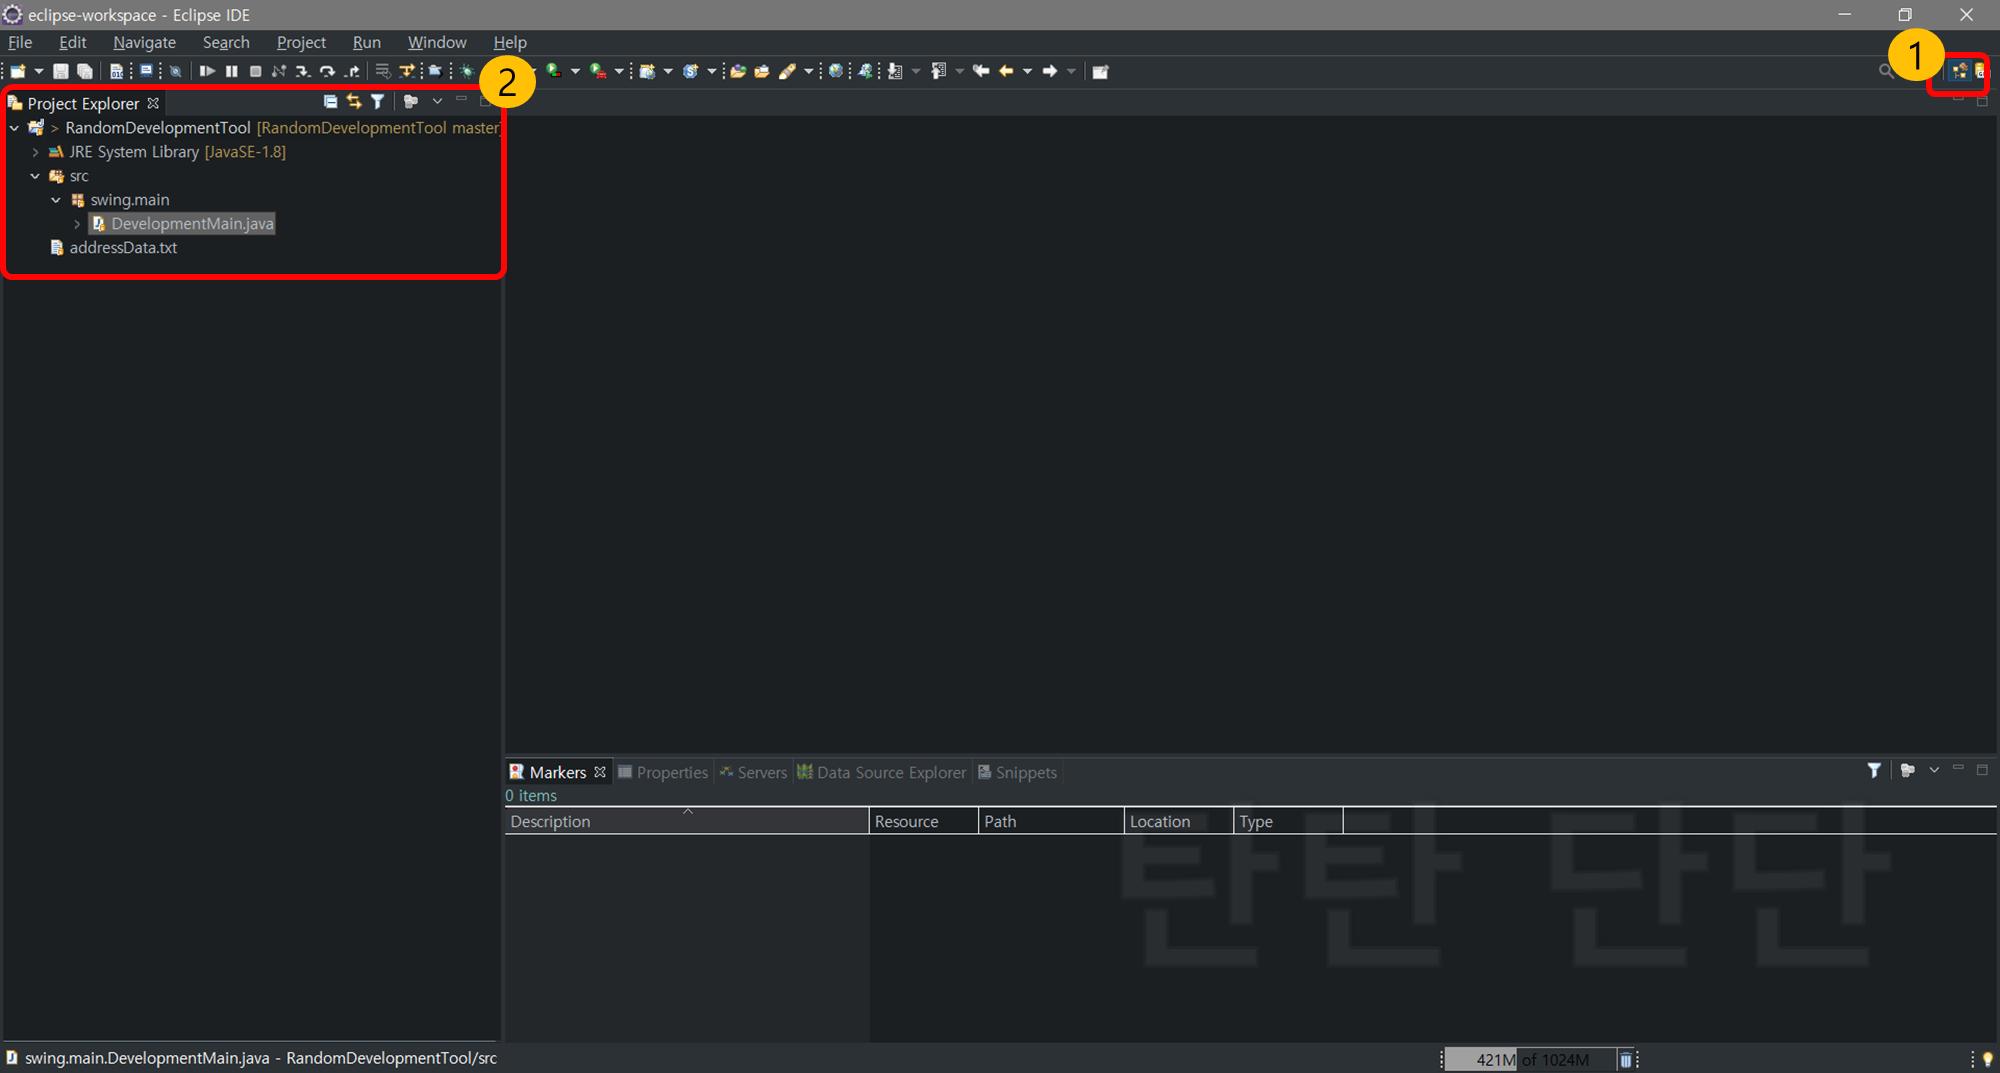Image resolution: width=2000 pixels, height=1073 pixels.
Task: Open the Edit menu
Action: (72, 42)
